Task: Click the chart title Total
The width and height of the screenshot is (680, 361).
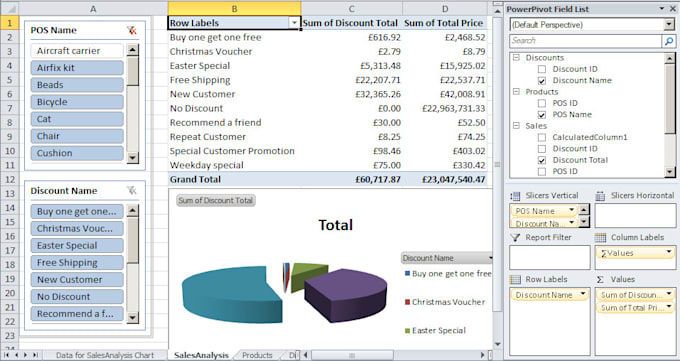Action: 336,225
